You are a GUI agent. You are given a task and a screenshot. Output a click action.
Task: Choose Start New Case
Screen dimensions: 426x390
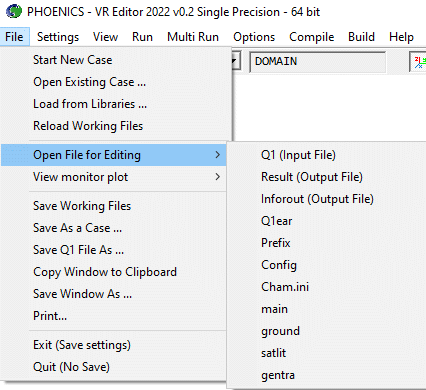73,60
